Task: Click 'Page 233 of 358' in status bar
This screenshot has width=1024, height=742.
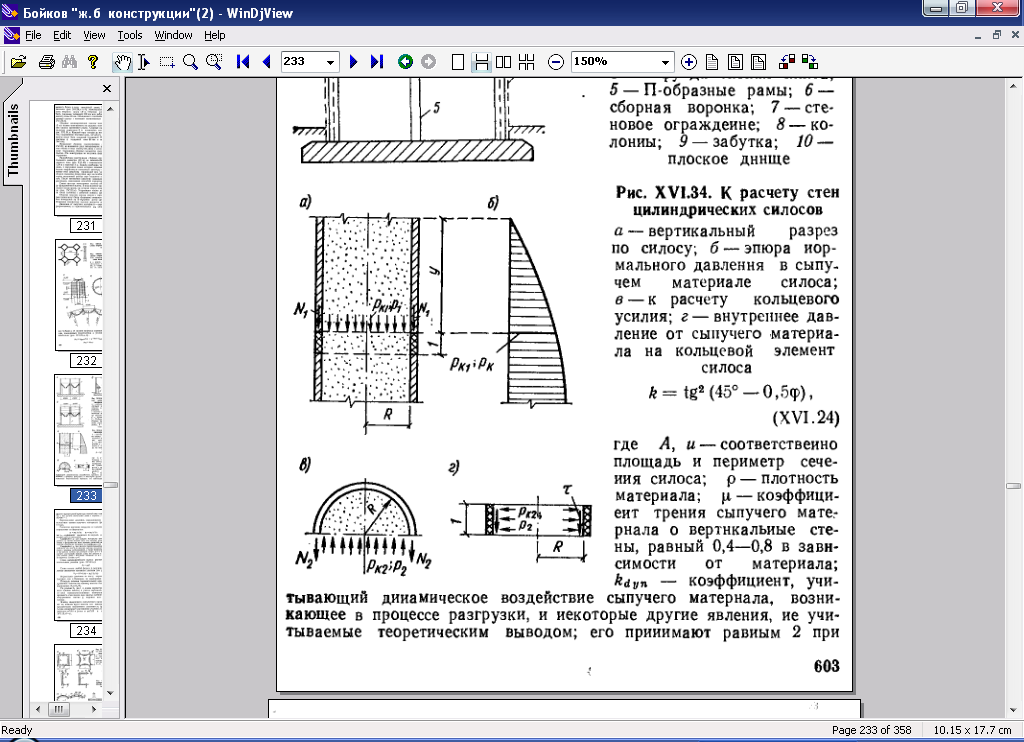Action: (871, 730)
